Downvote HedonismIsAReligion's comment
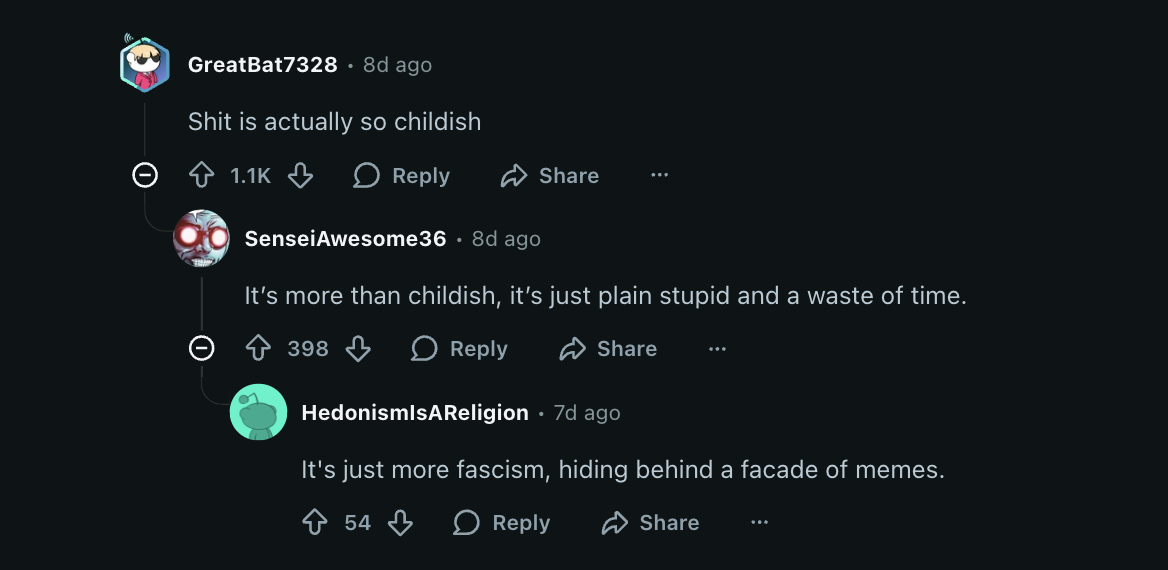Viewport: 1168px width, 570px height. coord(400,523)
